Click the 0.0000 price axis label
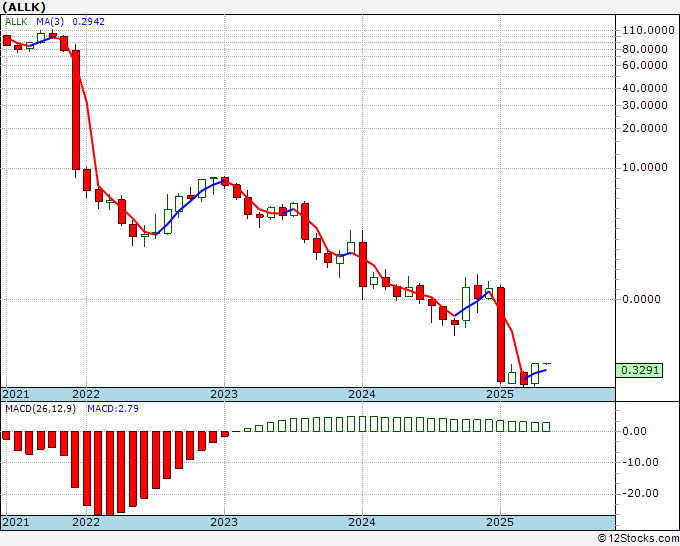Image resolution: width=680 pixels, height=546 pixels. (x=641, y=299)
